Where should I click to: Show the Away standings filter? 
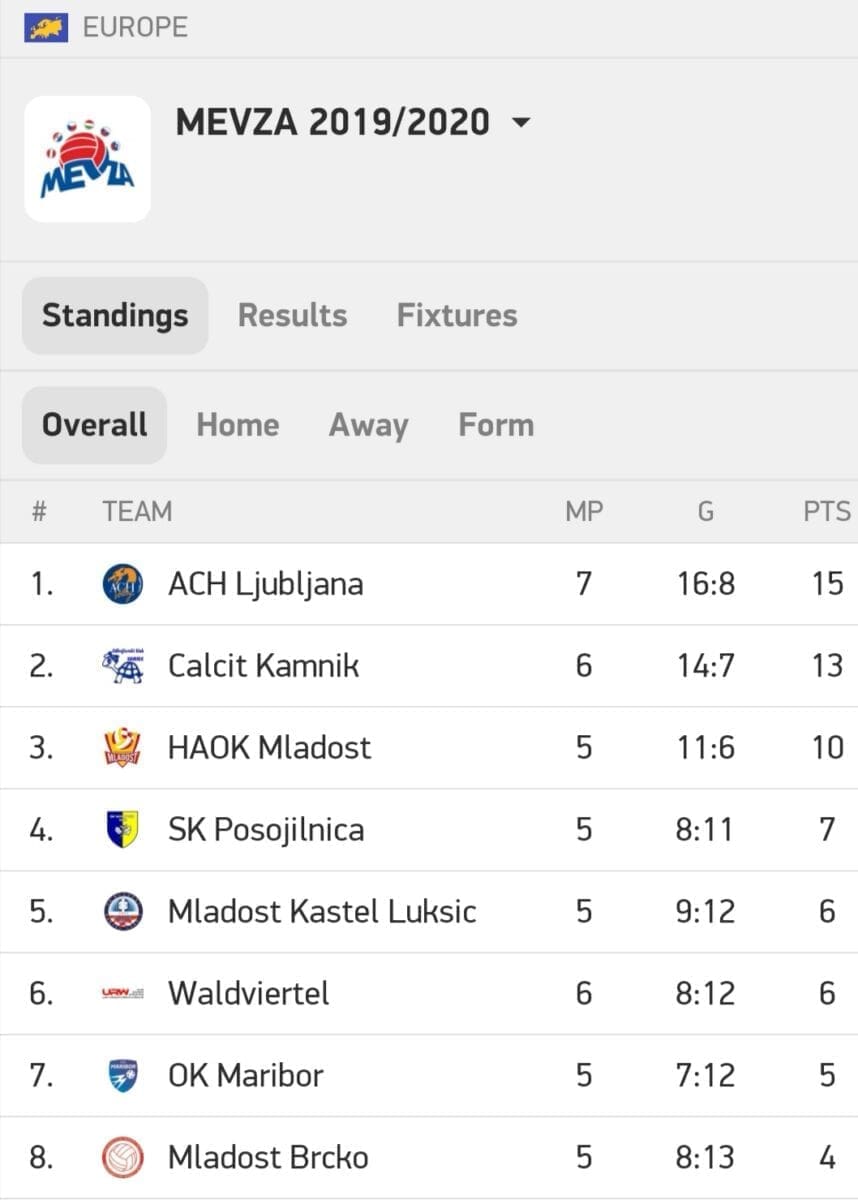368,425
